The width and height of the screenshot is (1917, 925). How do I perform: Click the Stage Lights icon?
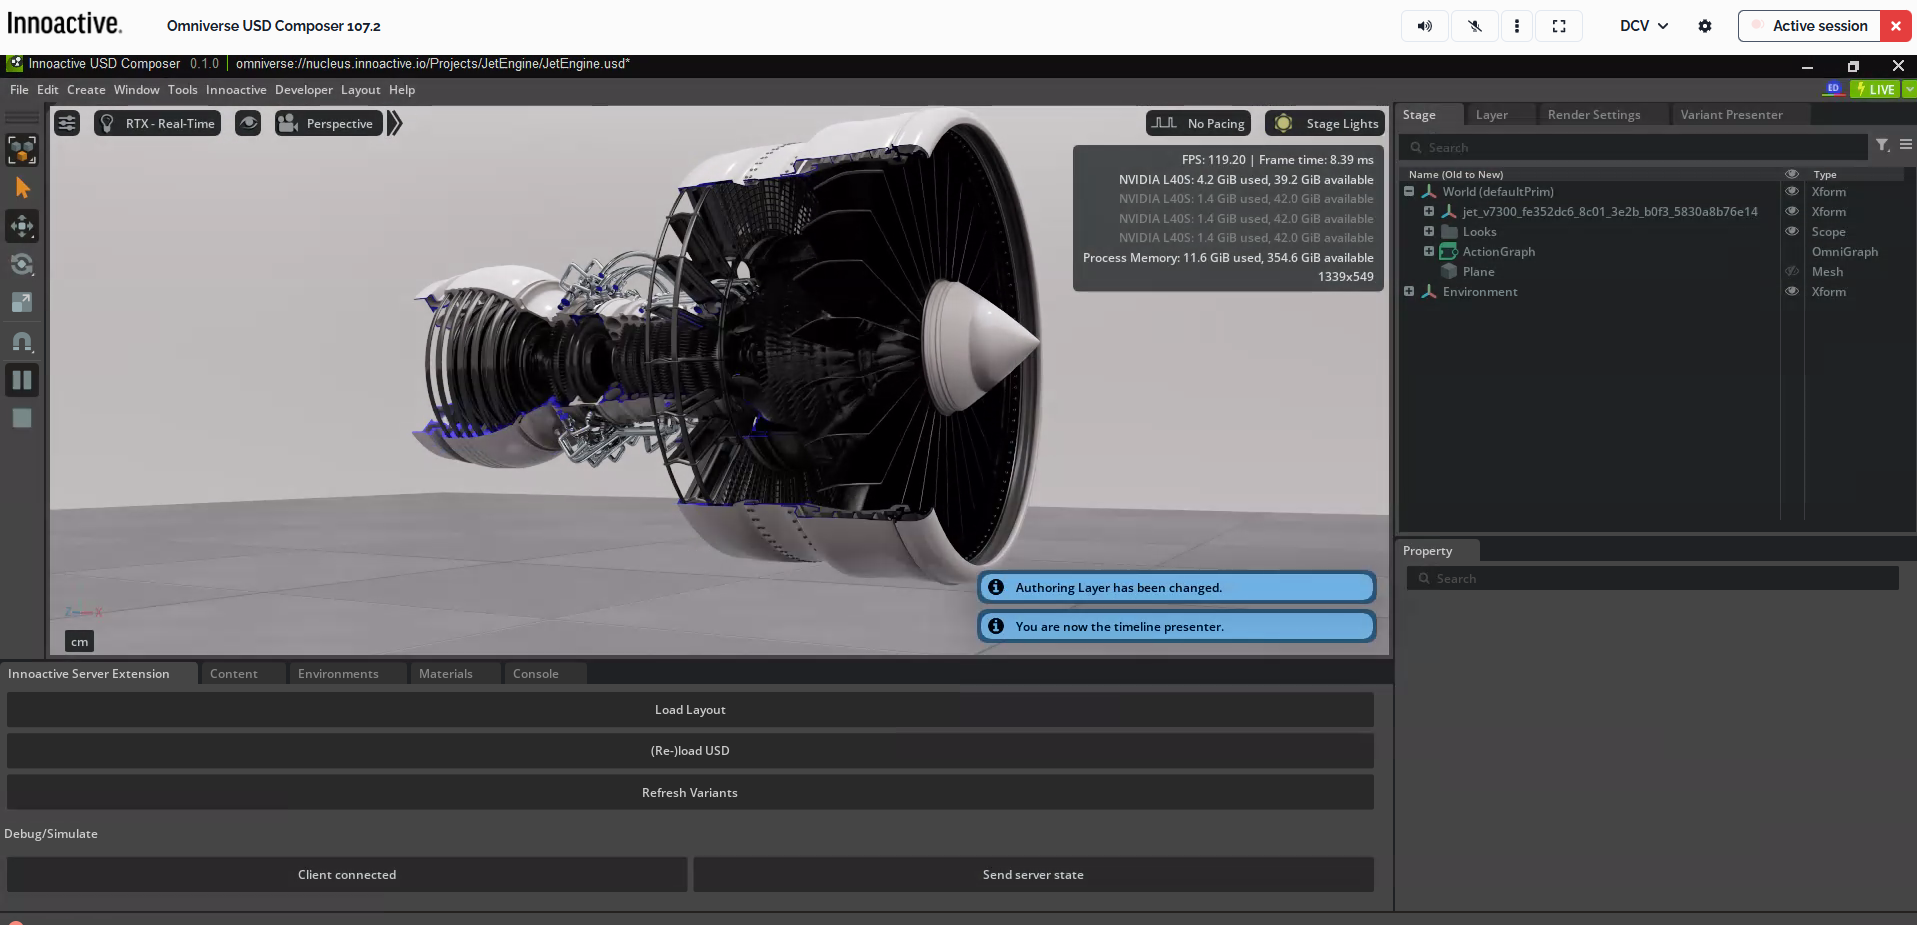click(1285, 123)
